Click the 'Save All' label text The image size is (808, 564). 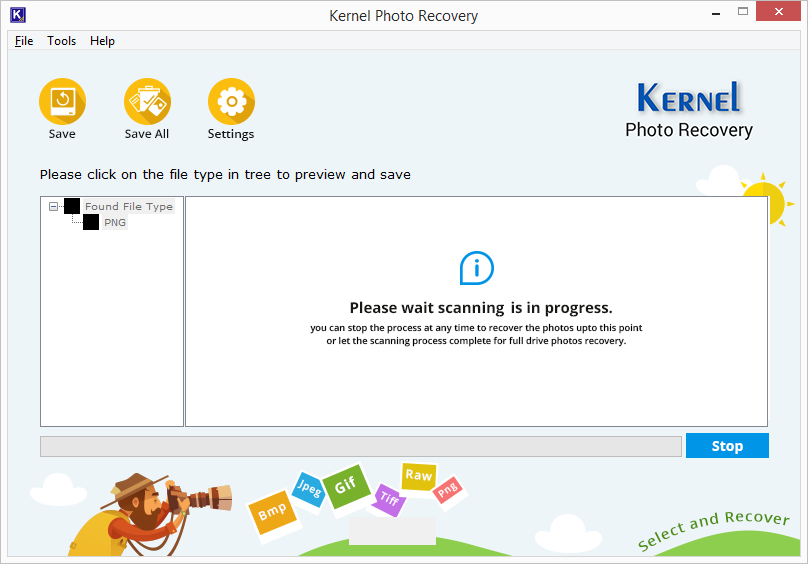[147, 134]
